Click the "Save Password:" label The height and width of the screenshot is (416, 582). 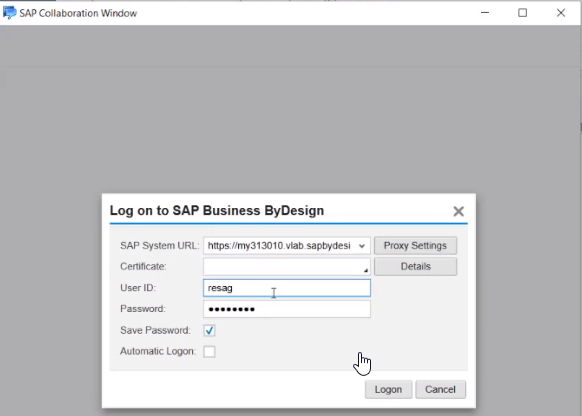(x=155, y=330)
